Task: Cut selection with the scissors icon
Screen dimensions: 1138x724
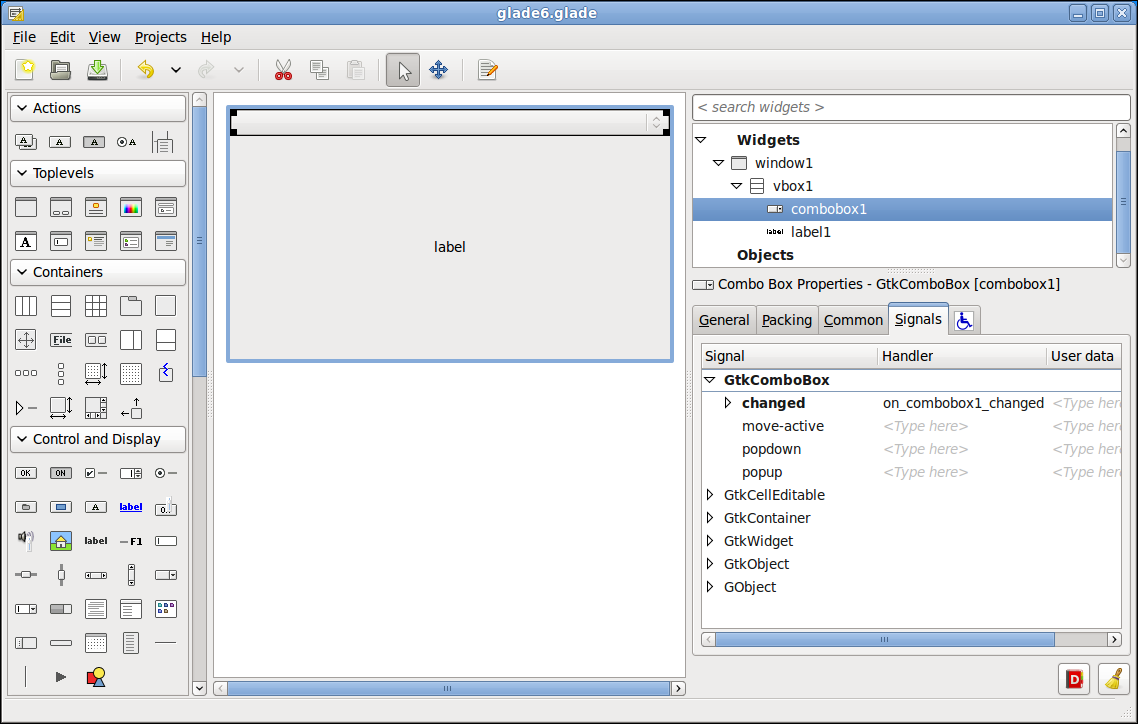Action: click(283, 70)
